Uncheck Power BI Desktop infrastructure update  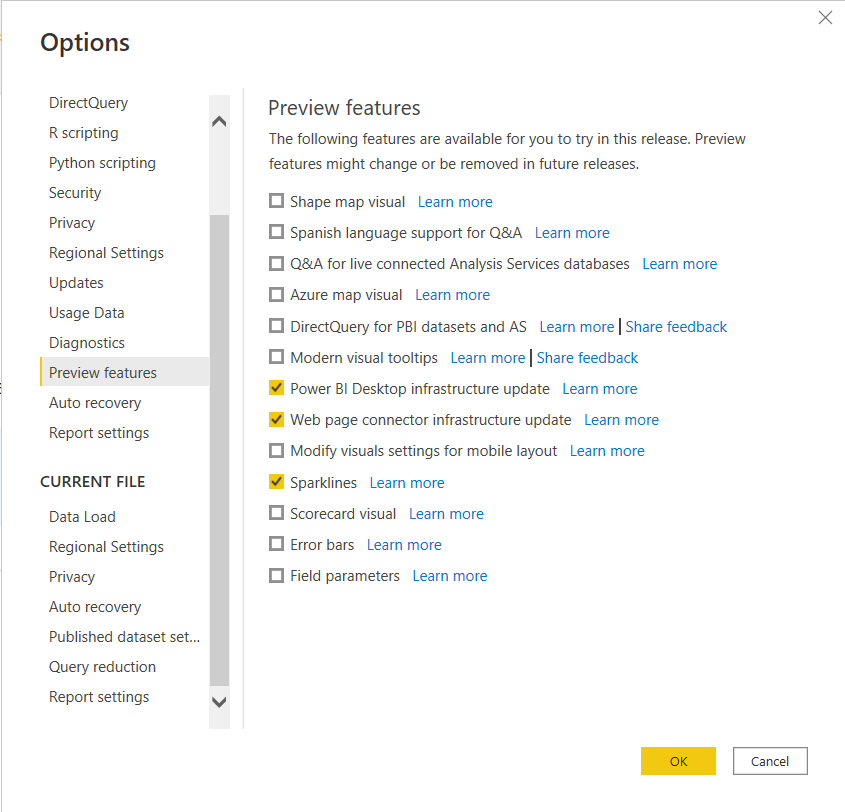276,388
